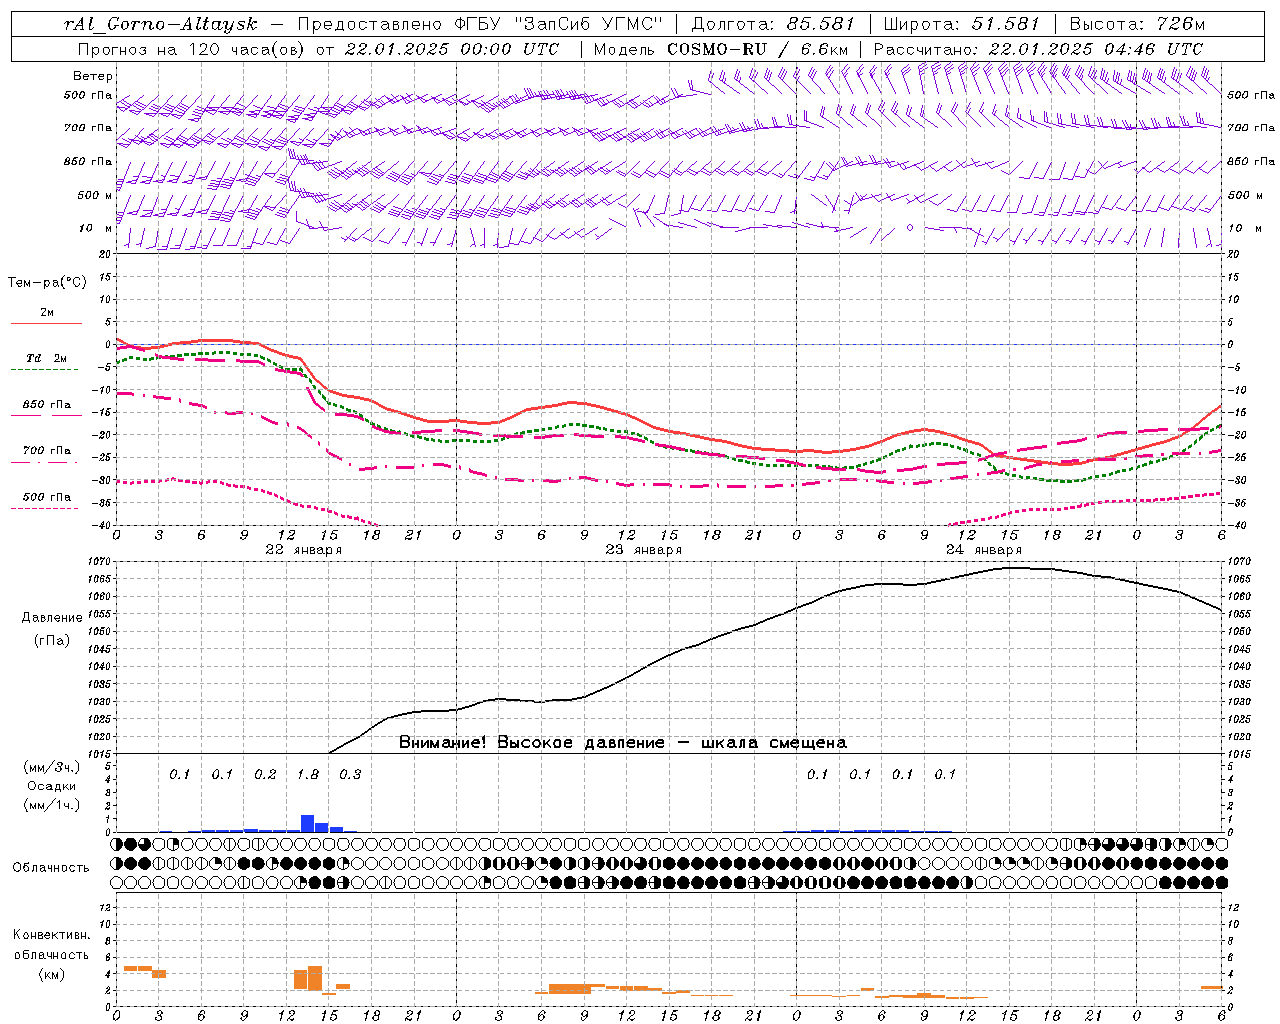The height and width of the screenshot is (1024, 1280).
Task: Click the tallest blue precipitation bar
Action: coord(307,824)
